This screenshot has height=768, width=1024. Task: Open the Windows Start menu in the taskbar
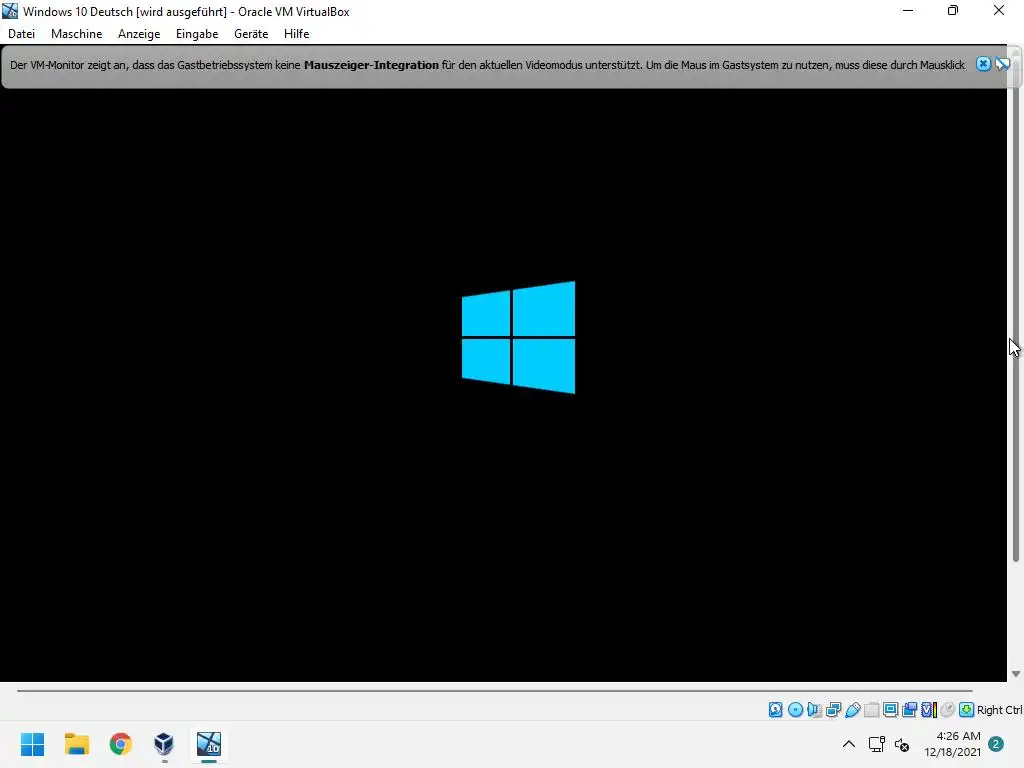32,744
